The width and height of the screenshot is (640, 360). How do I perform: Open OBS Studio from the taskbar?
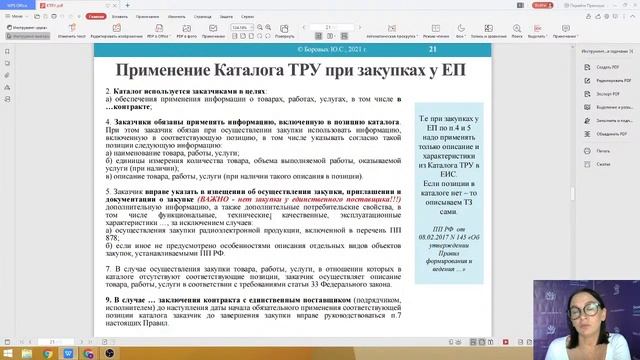click(109, 353)
